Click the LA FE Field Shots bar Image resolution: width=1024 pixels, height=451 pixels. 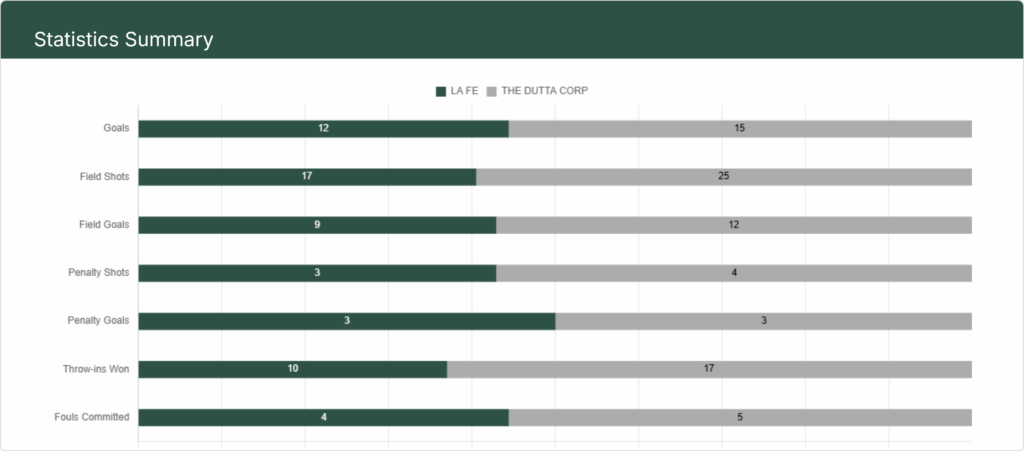tap(307, 177)
